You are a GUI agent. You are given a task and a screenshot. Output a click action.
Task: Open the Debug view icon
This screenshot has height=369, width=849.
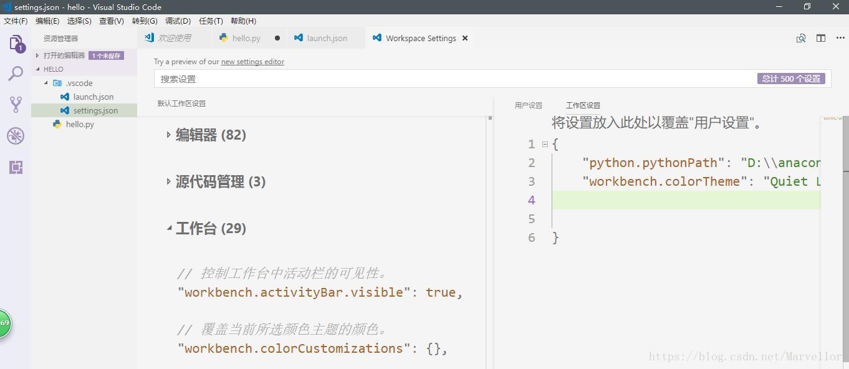pyautogui.click(x=16, y=135)
